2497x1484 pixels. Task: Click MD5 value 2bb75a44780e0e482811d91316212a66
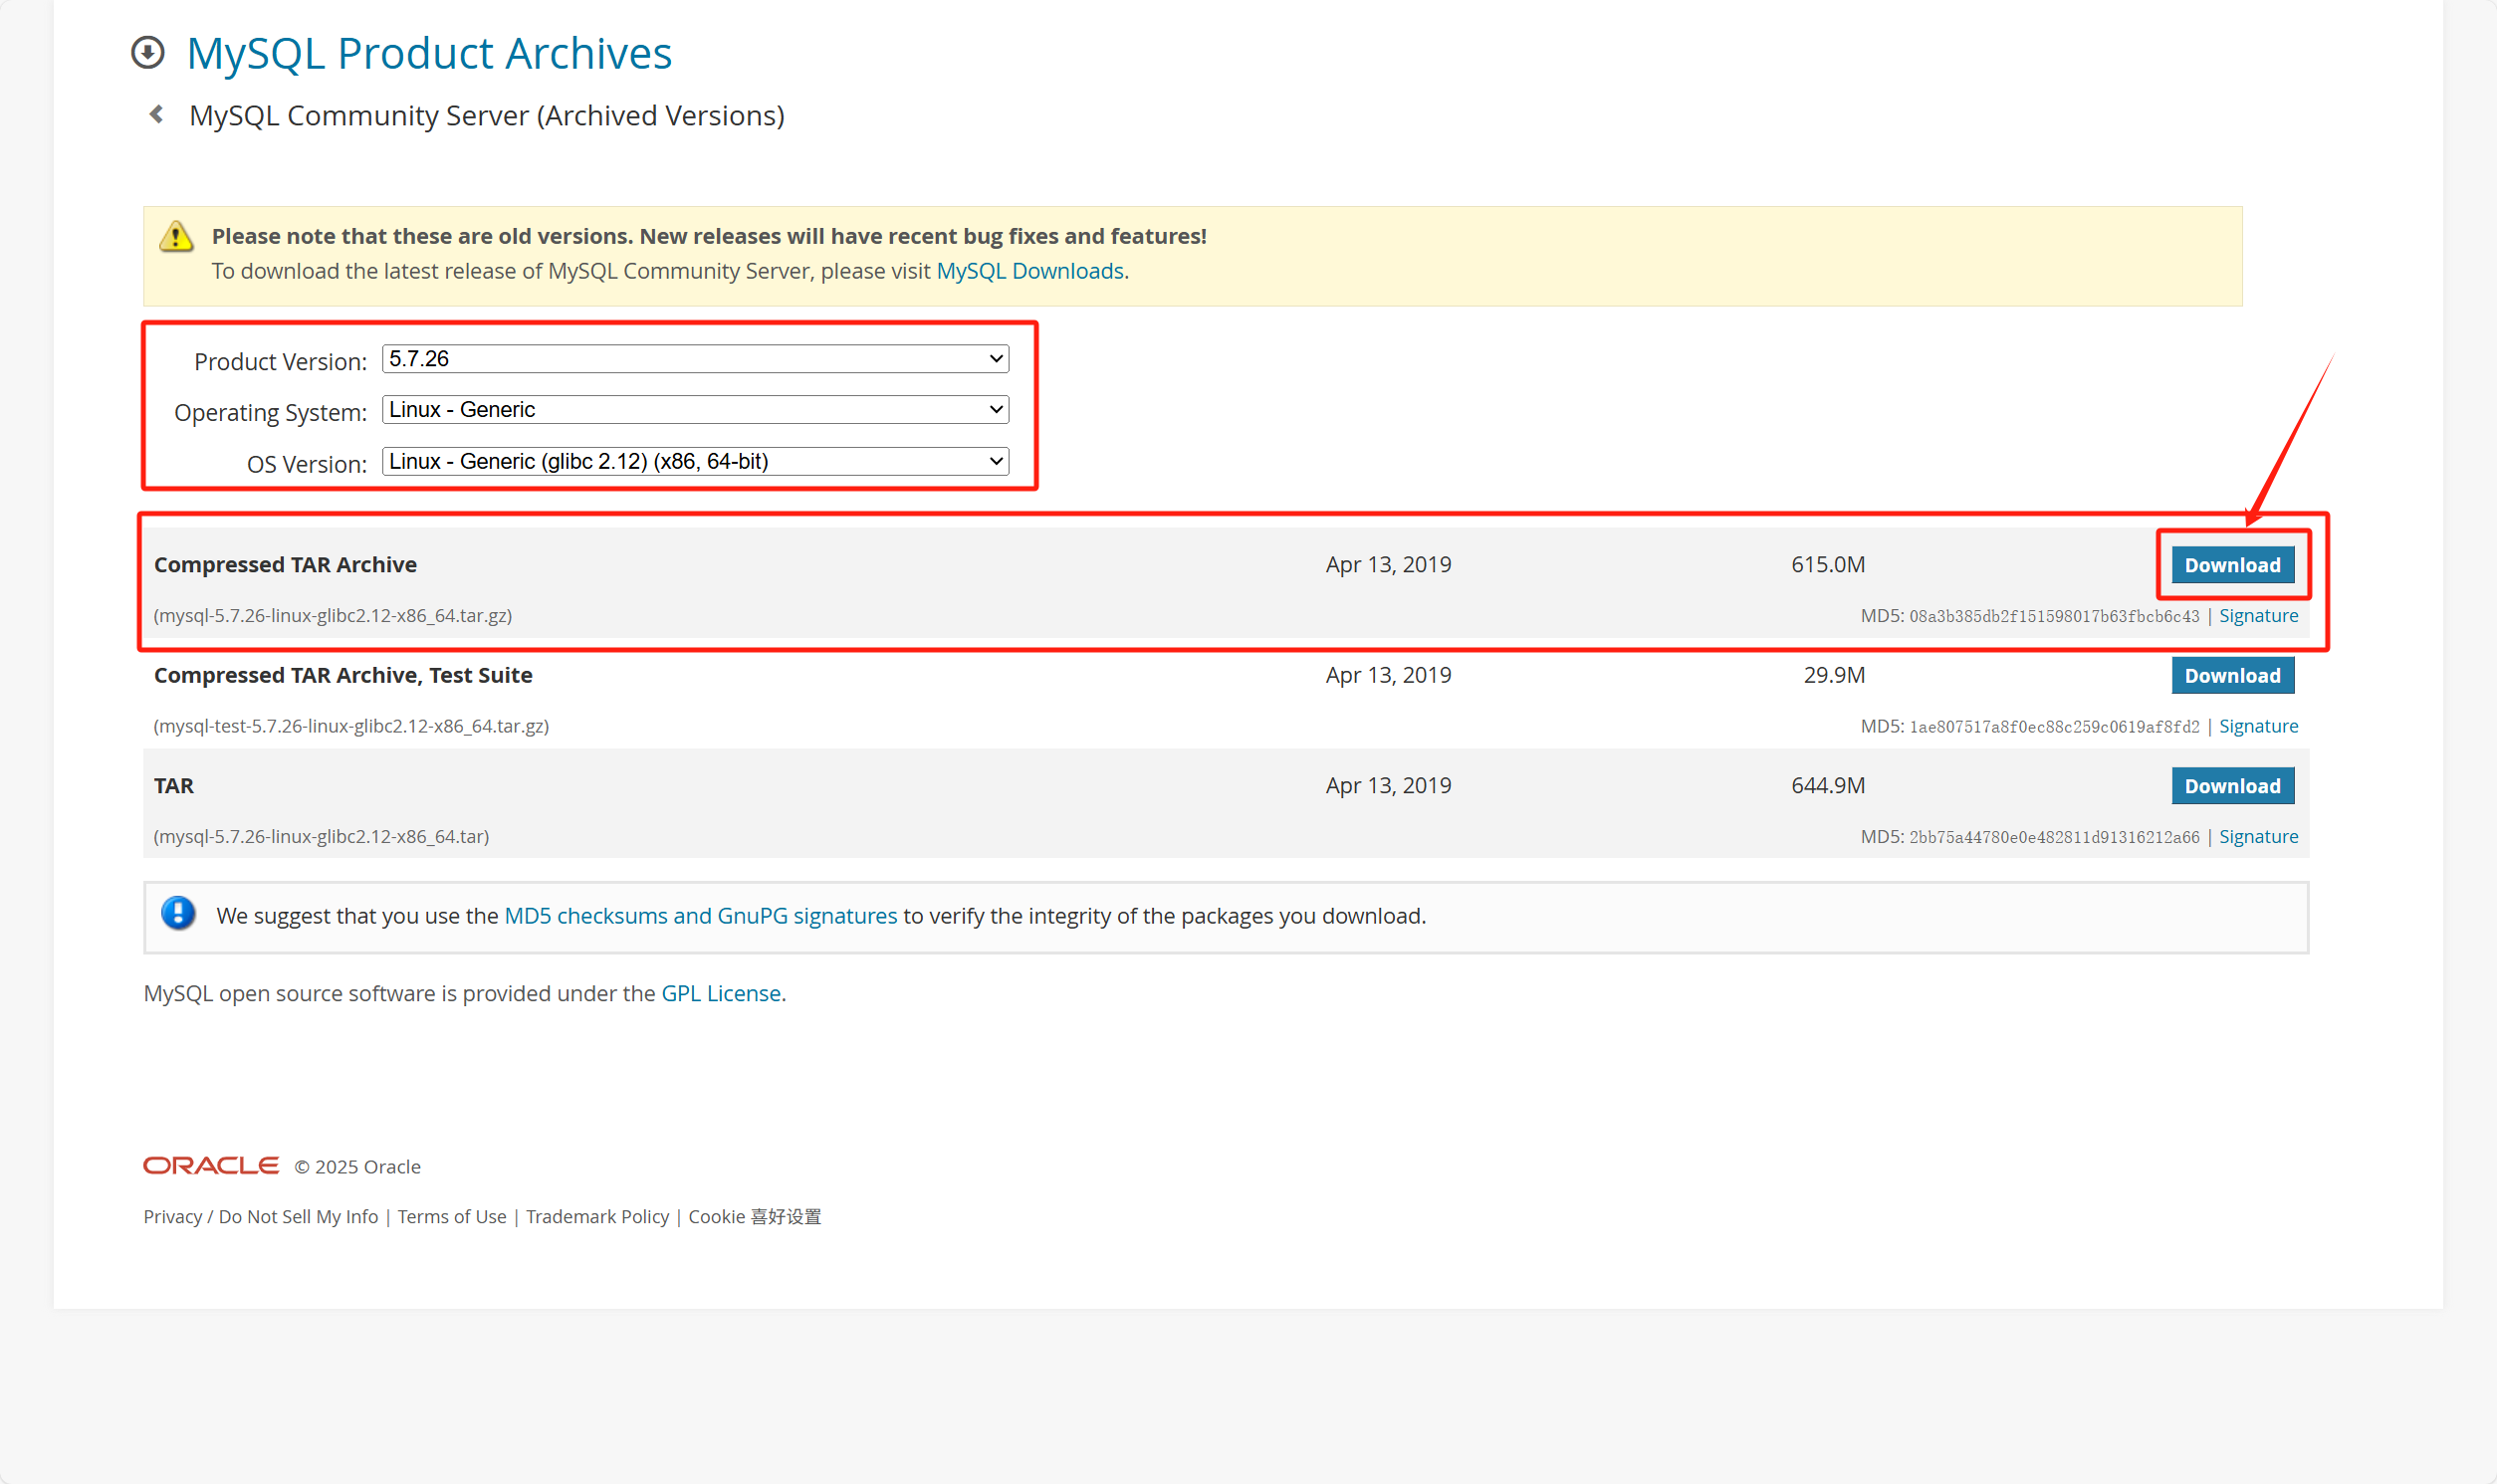[x=2054, y=837]
